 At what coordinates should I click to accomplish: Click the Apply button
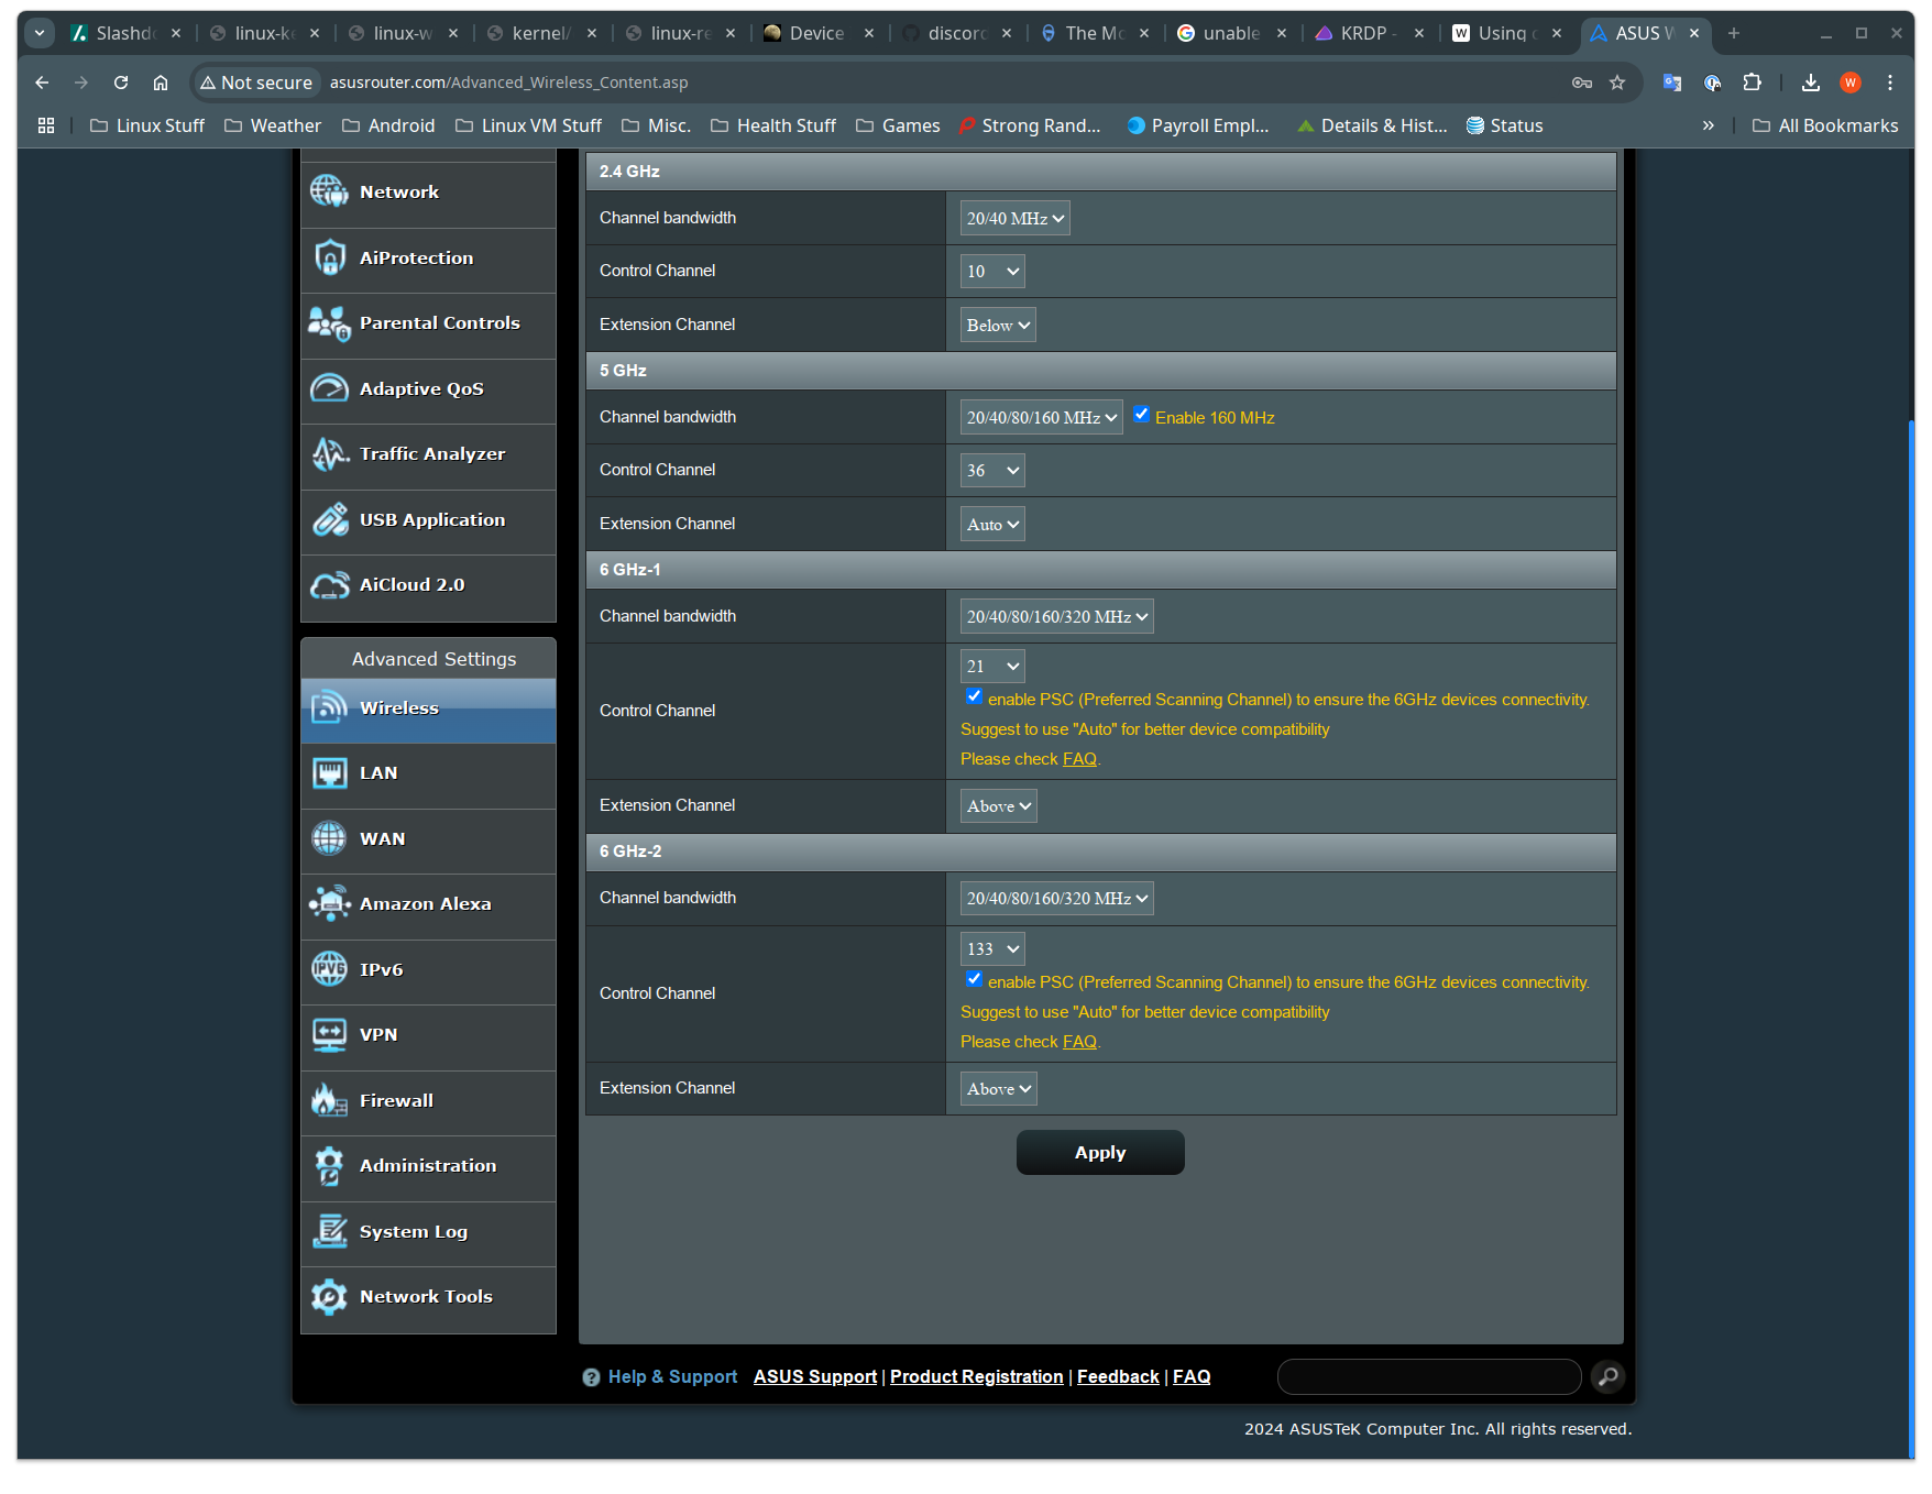point(1100,1153)
